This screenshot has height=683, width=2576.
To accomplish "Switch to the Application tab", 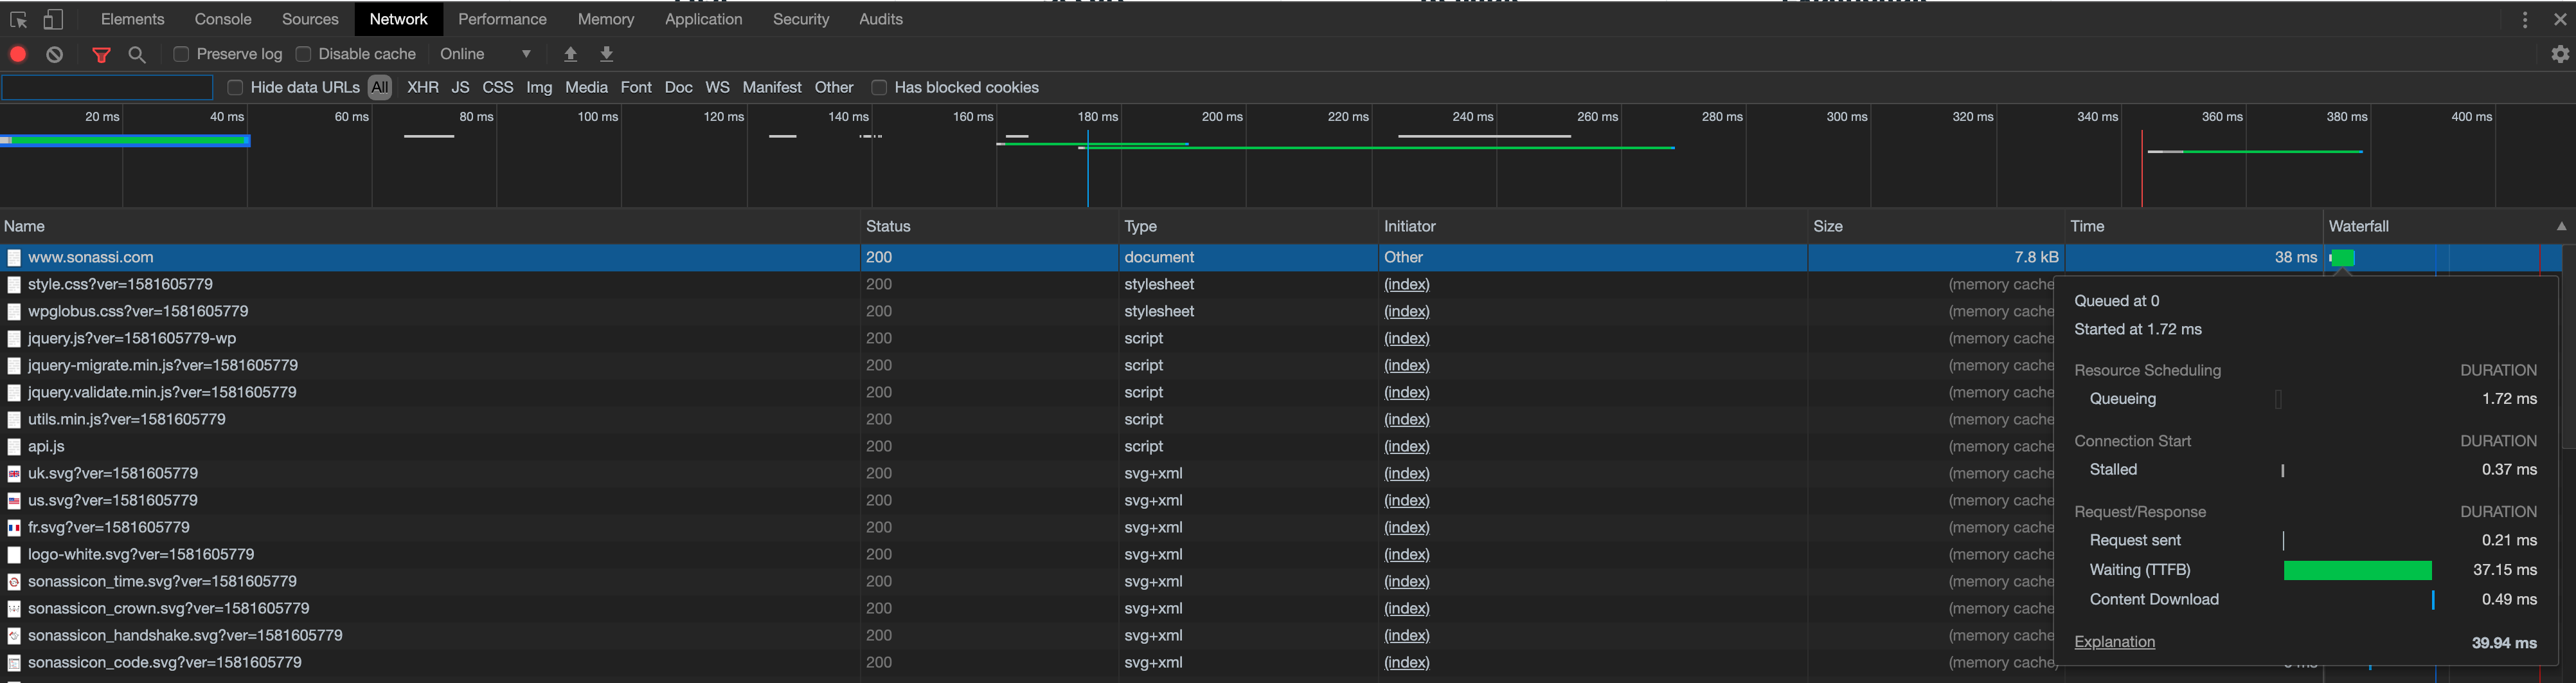I will pyautogui.click(x=703, y=19).
